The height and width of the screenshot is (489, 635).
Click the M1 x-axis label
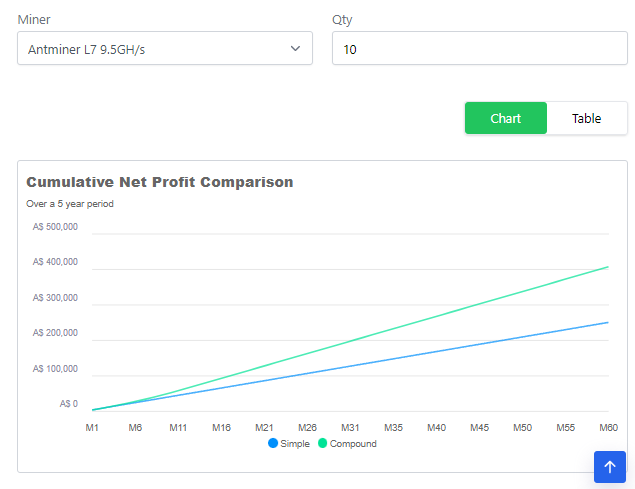tap(92, 427)
